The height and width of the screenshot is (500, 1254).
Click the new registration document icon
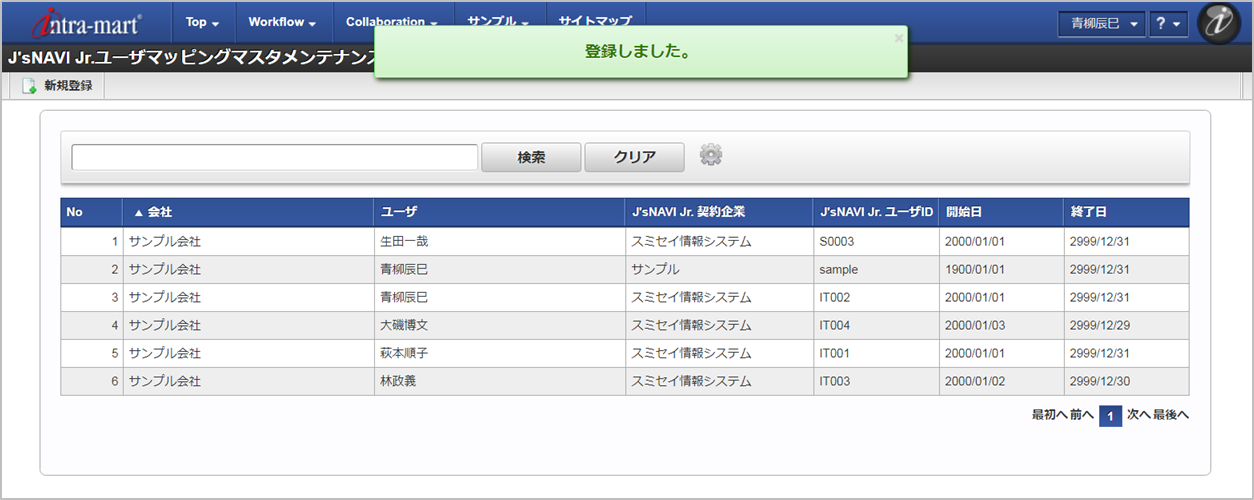29,86
